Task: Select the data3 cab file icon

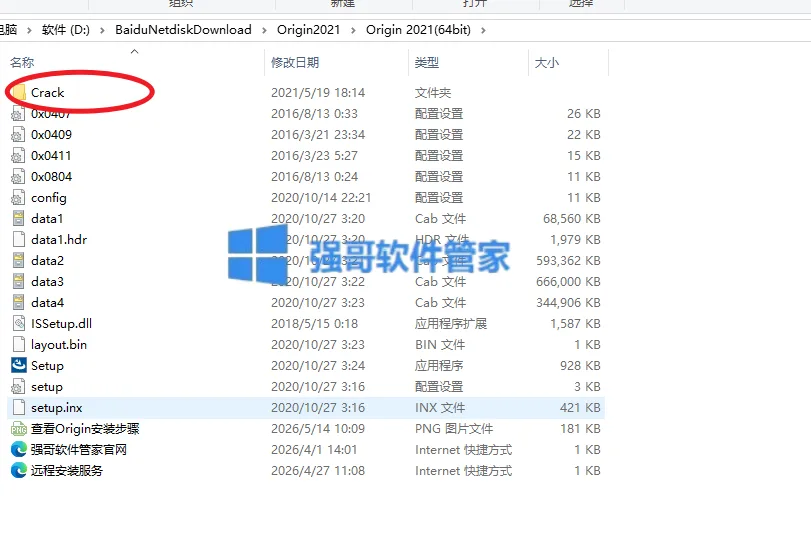Action: point(18,282)
